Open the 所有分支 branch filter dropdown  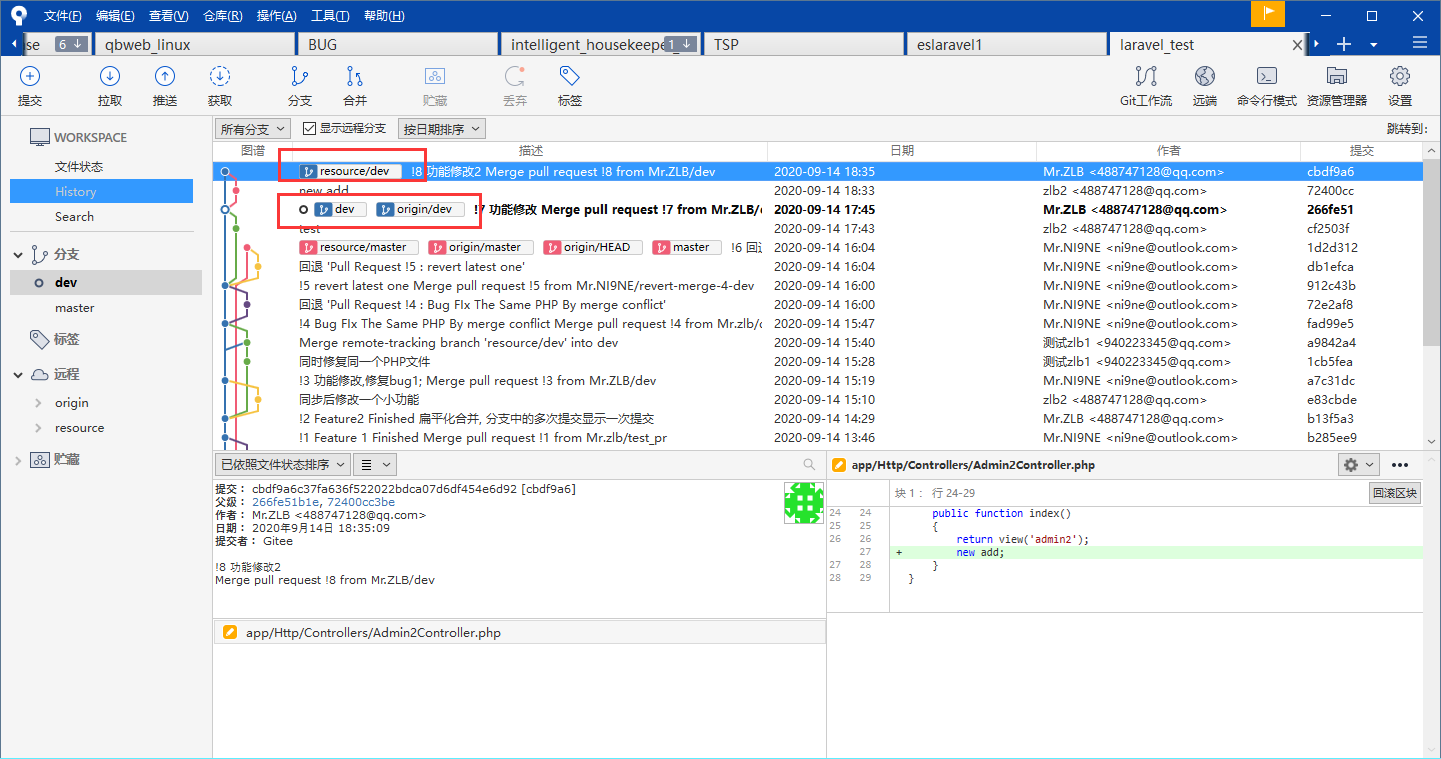[253, 129]
